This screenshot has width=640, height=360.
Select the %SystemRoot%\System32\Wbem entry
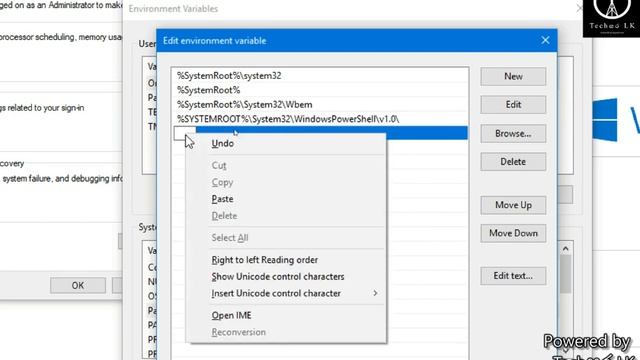320,104
